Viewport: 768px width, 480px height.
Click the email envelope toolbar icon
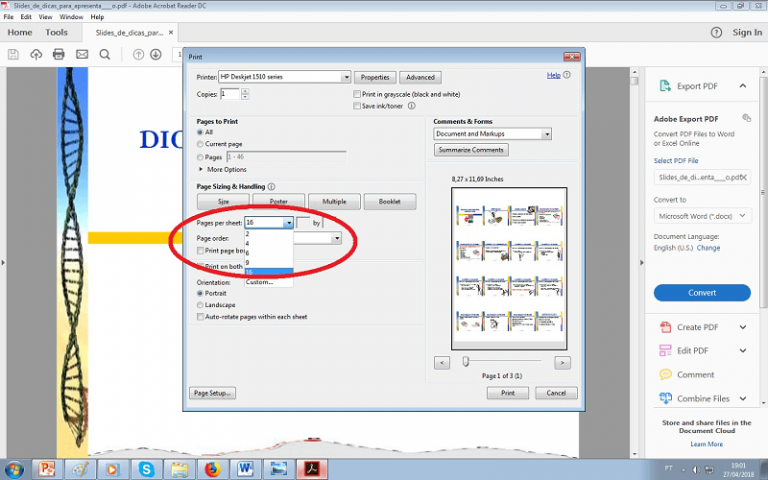tap(82, 54)
